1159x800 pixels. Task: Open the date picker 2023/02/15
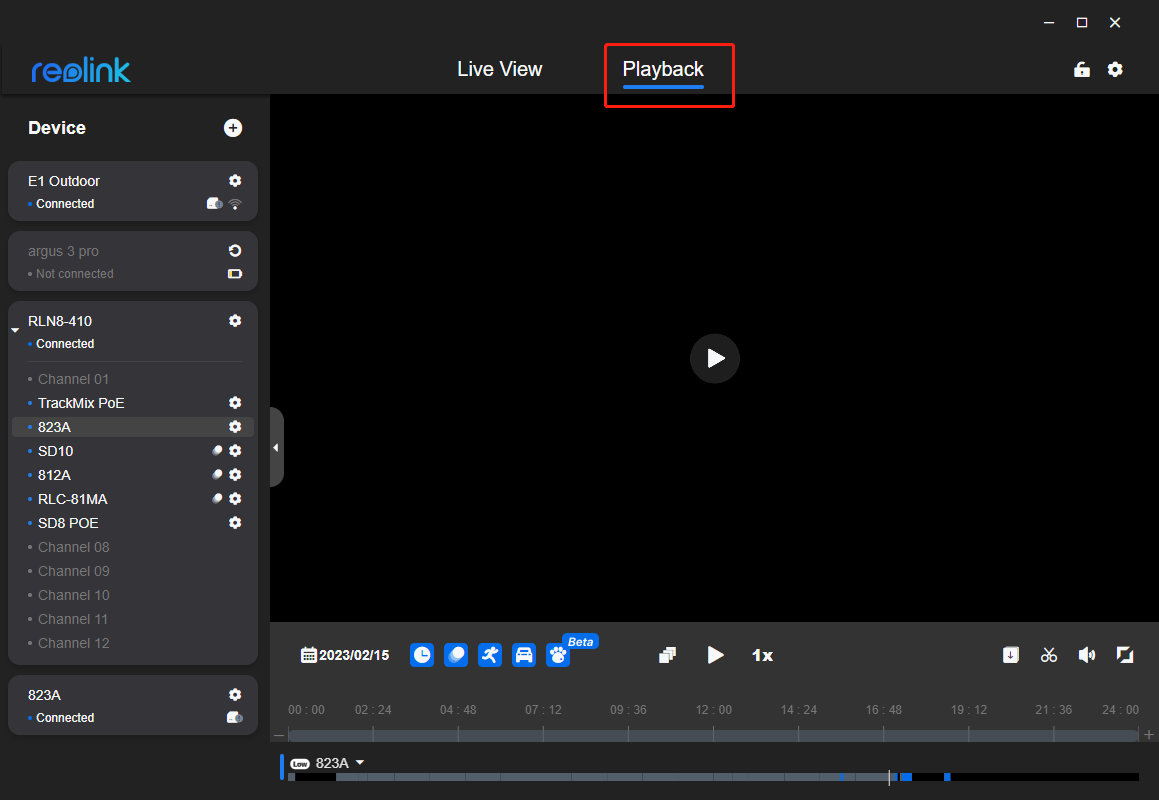(345, 655)
